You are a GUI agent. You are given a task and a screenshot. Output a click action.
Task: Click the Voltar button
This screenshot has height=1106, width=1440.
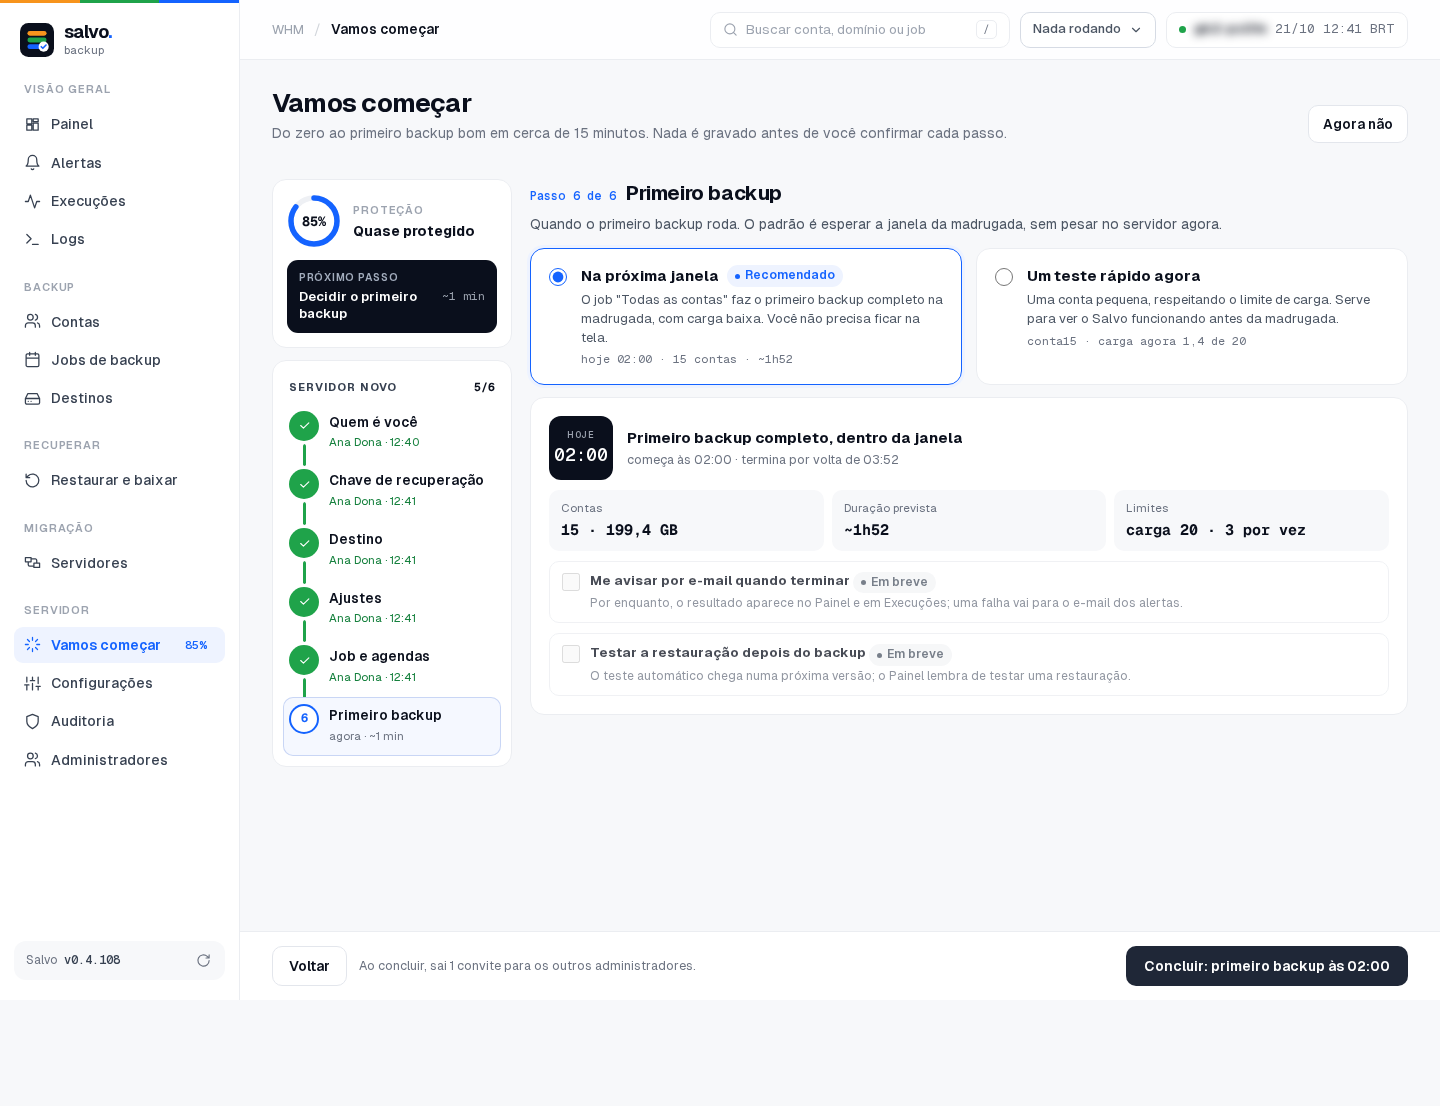[309, 966]
